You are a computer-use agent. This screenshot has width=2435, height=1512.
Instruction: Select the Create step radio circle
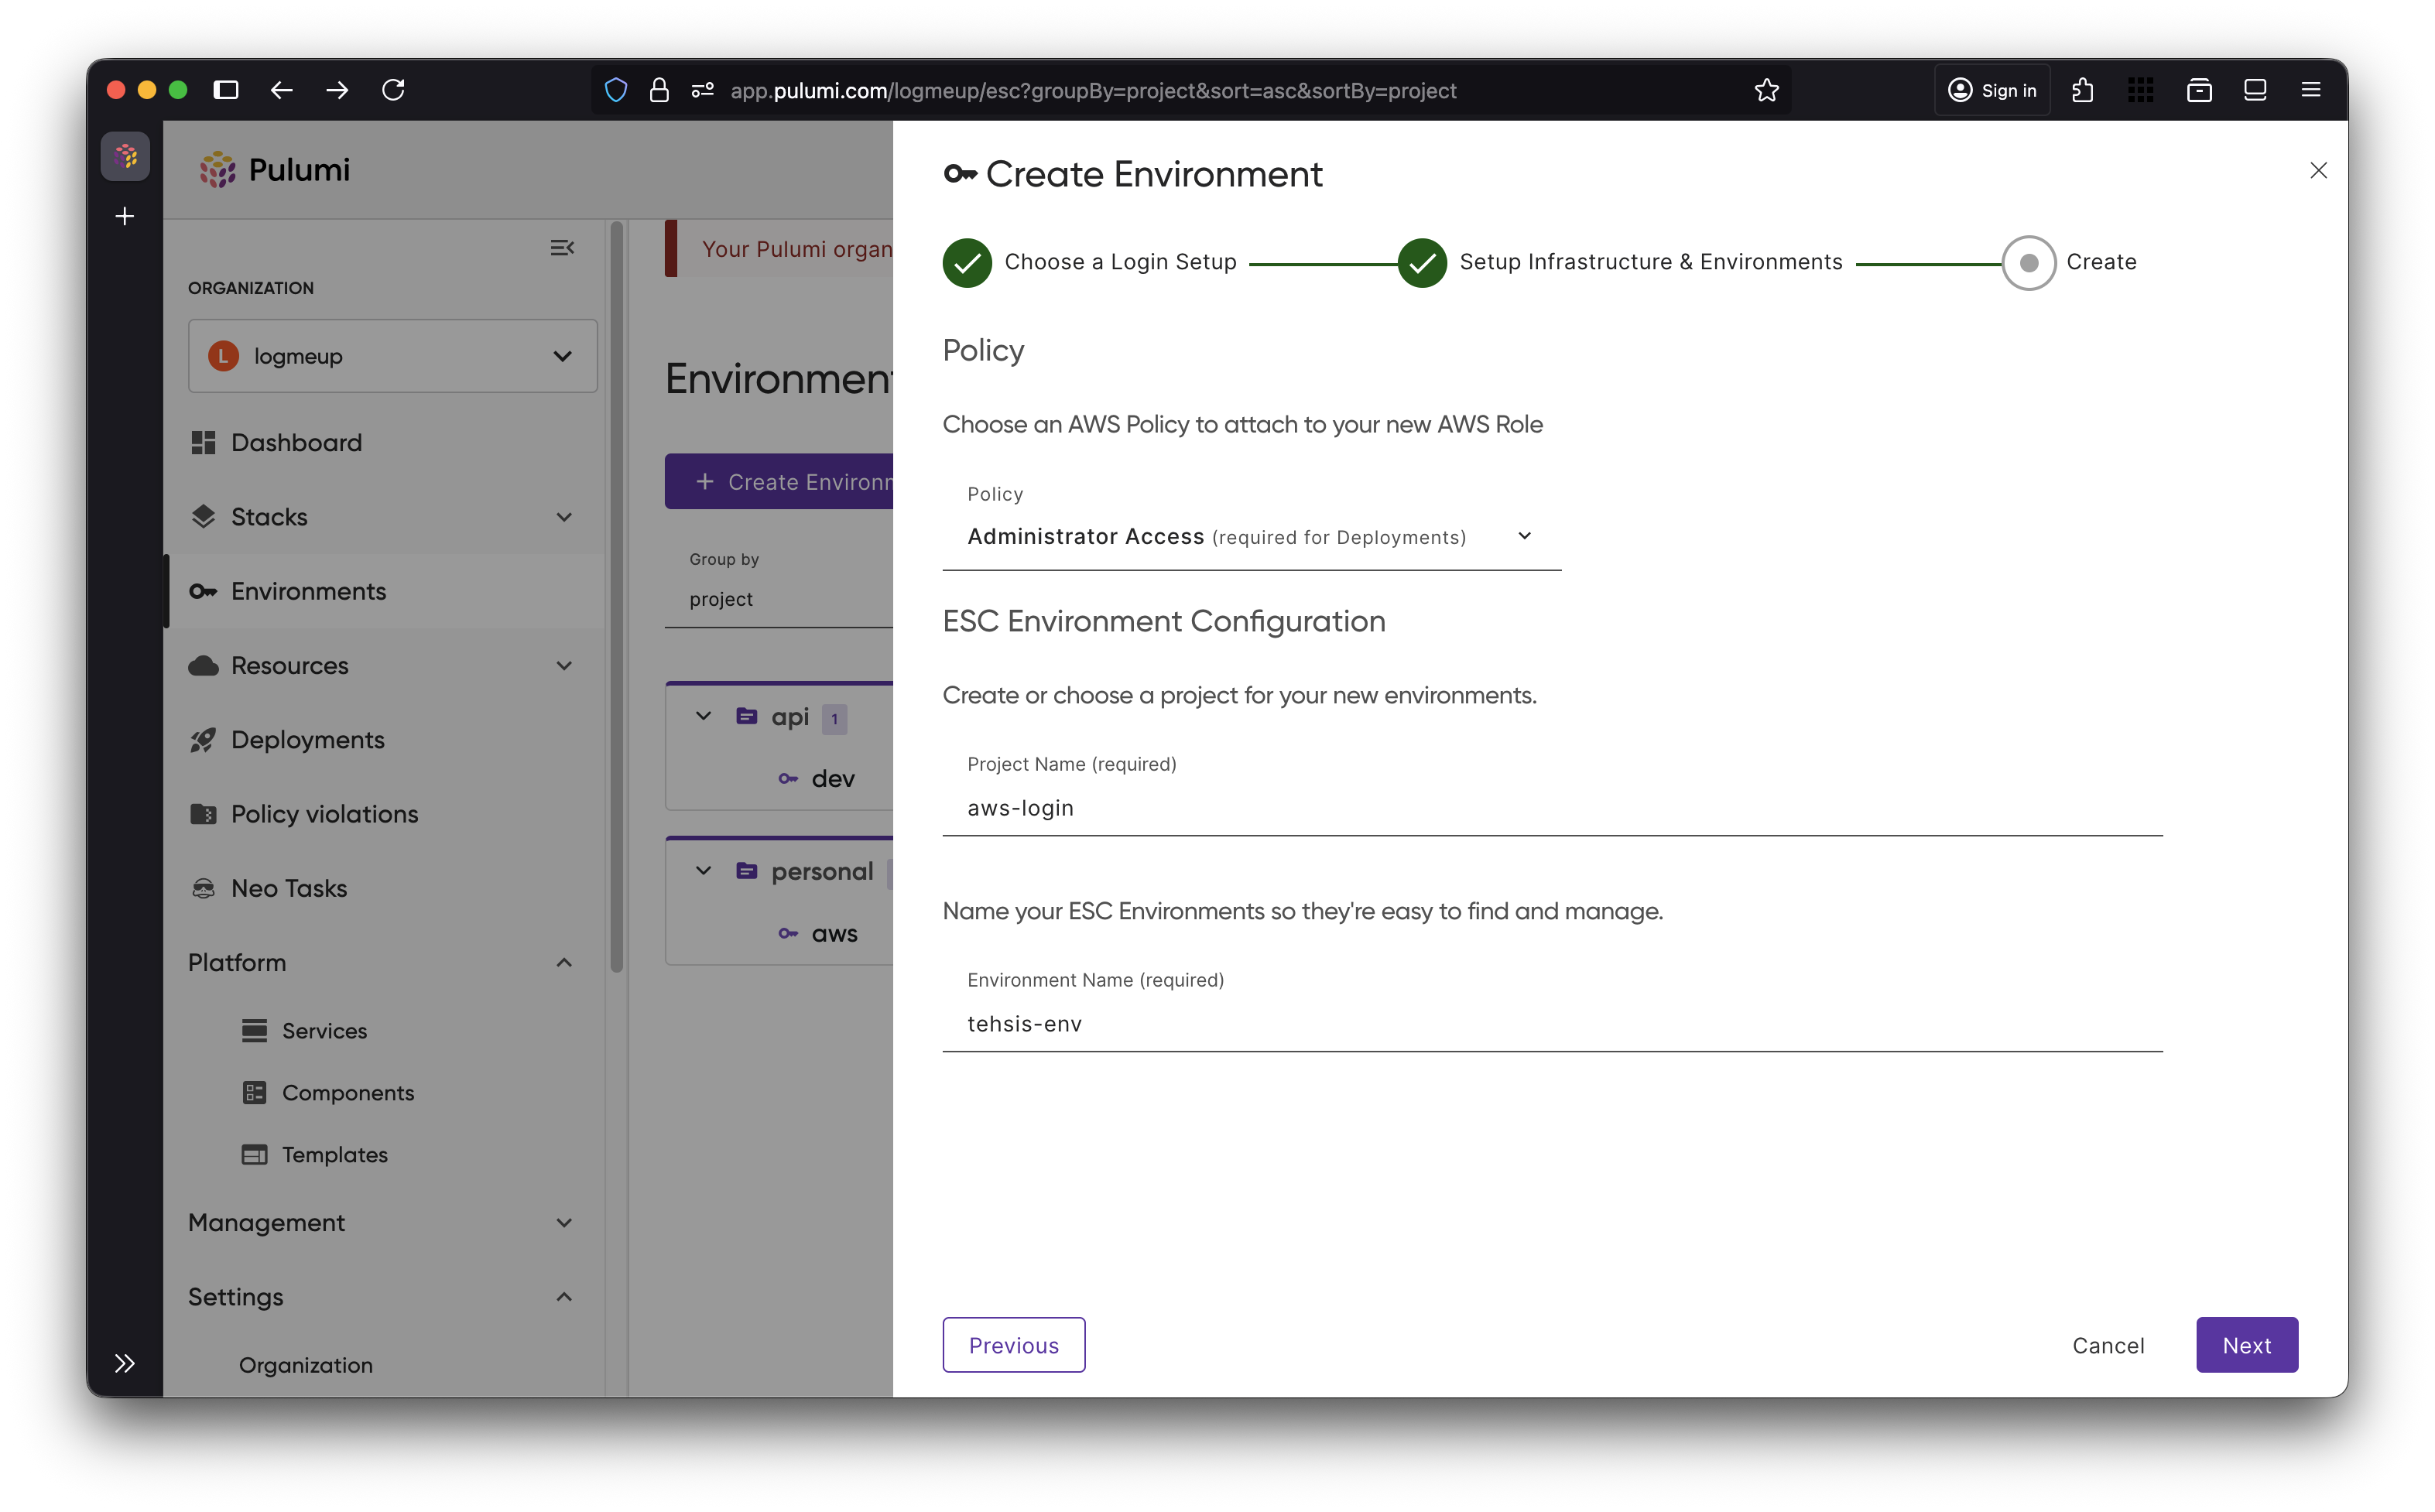2028,262
